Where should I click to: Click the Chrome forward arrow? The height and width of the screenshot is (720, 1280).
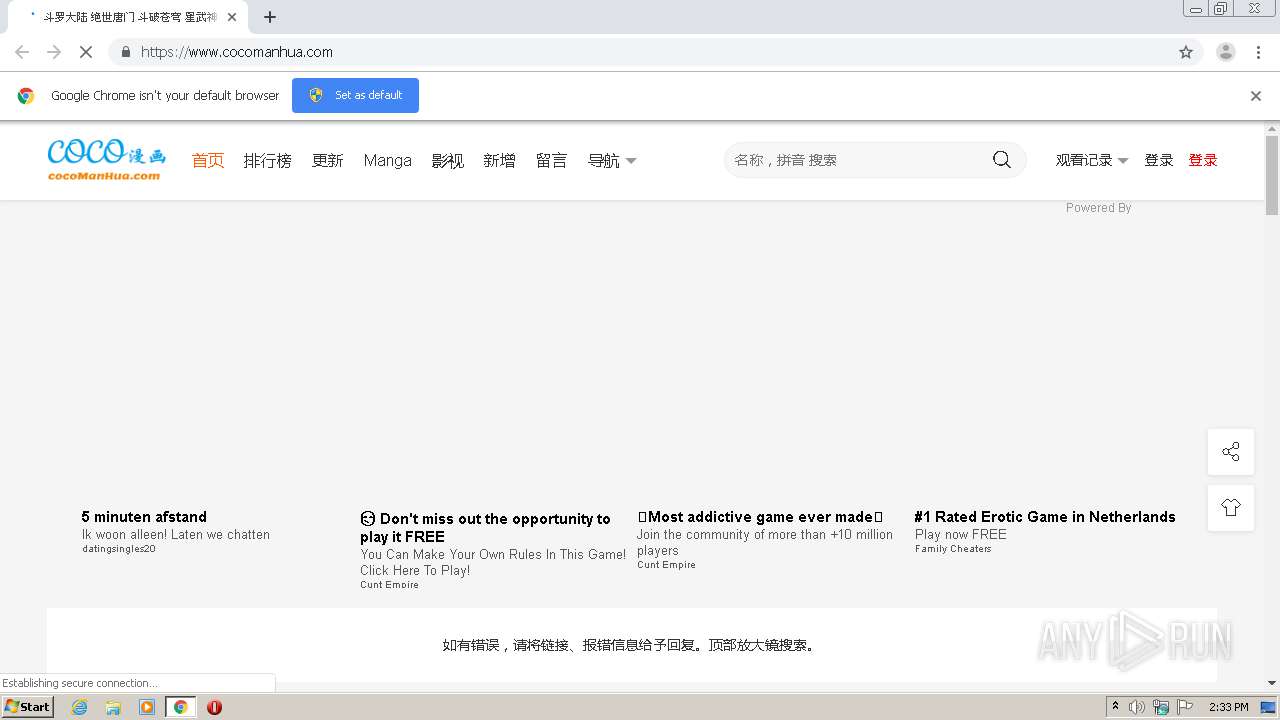54,52
